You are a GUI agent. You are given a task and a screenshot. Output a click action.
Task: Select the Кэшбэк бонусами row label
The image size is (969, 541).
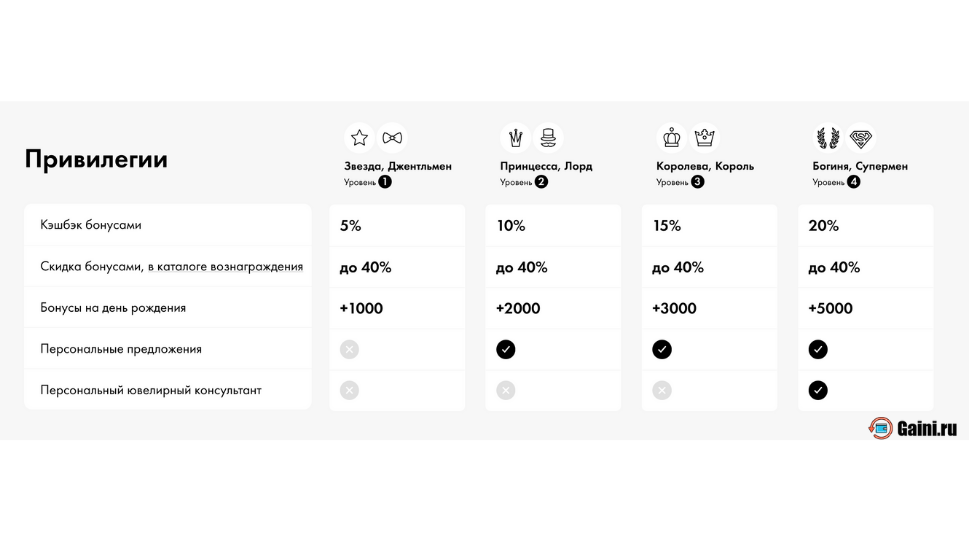[91, 225]
